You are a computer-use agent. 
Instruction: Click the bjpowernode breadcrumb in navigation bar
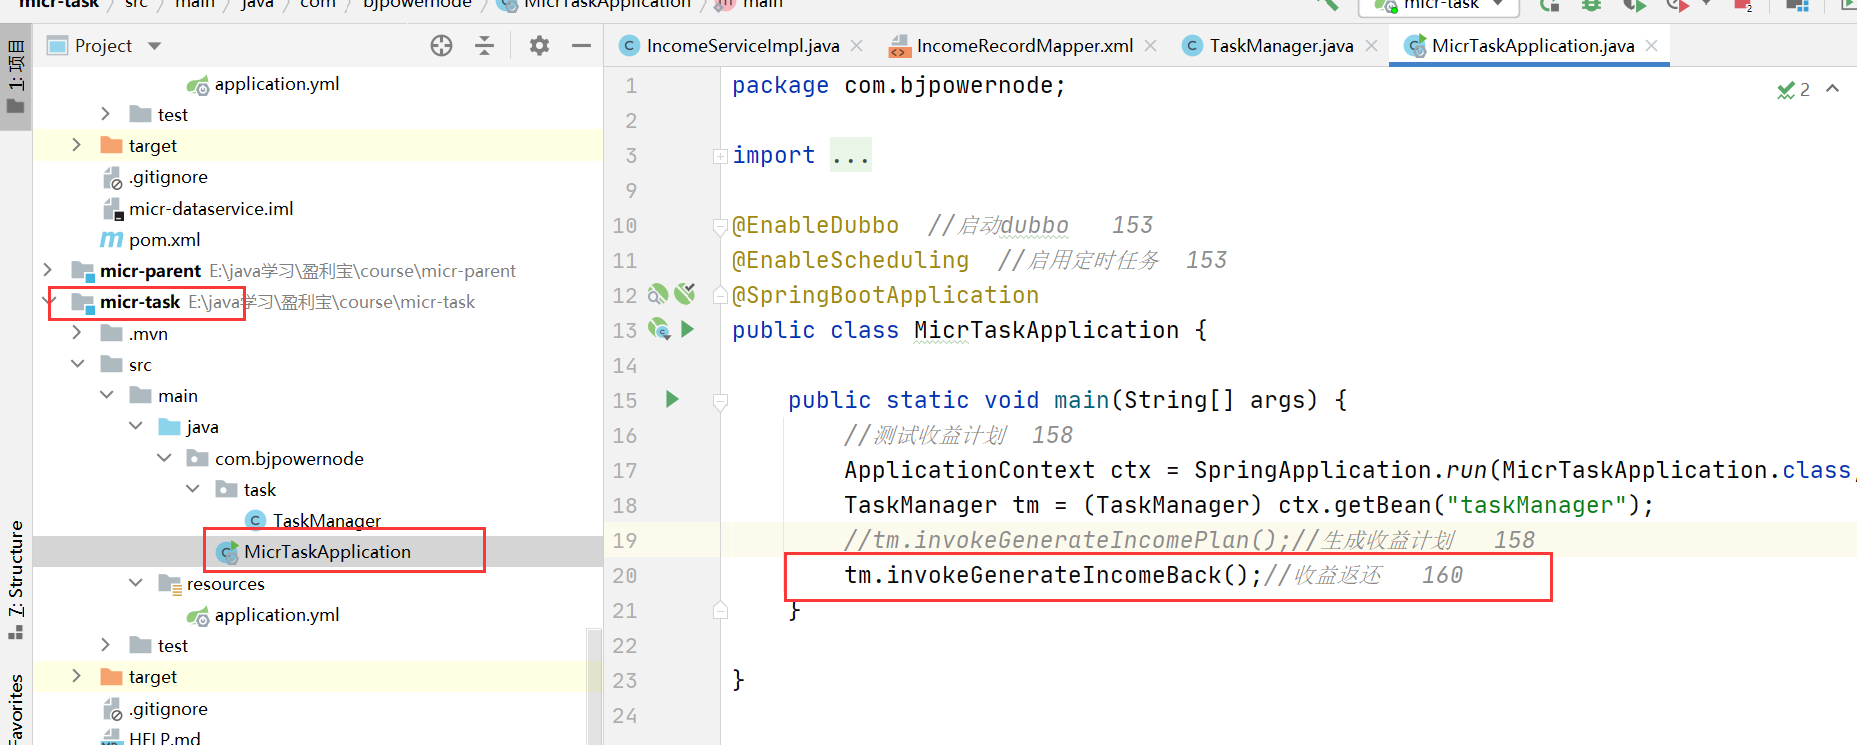coord(417,5)
